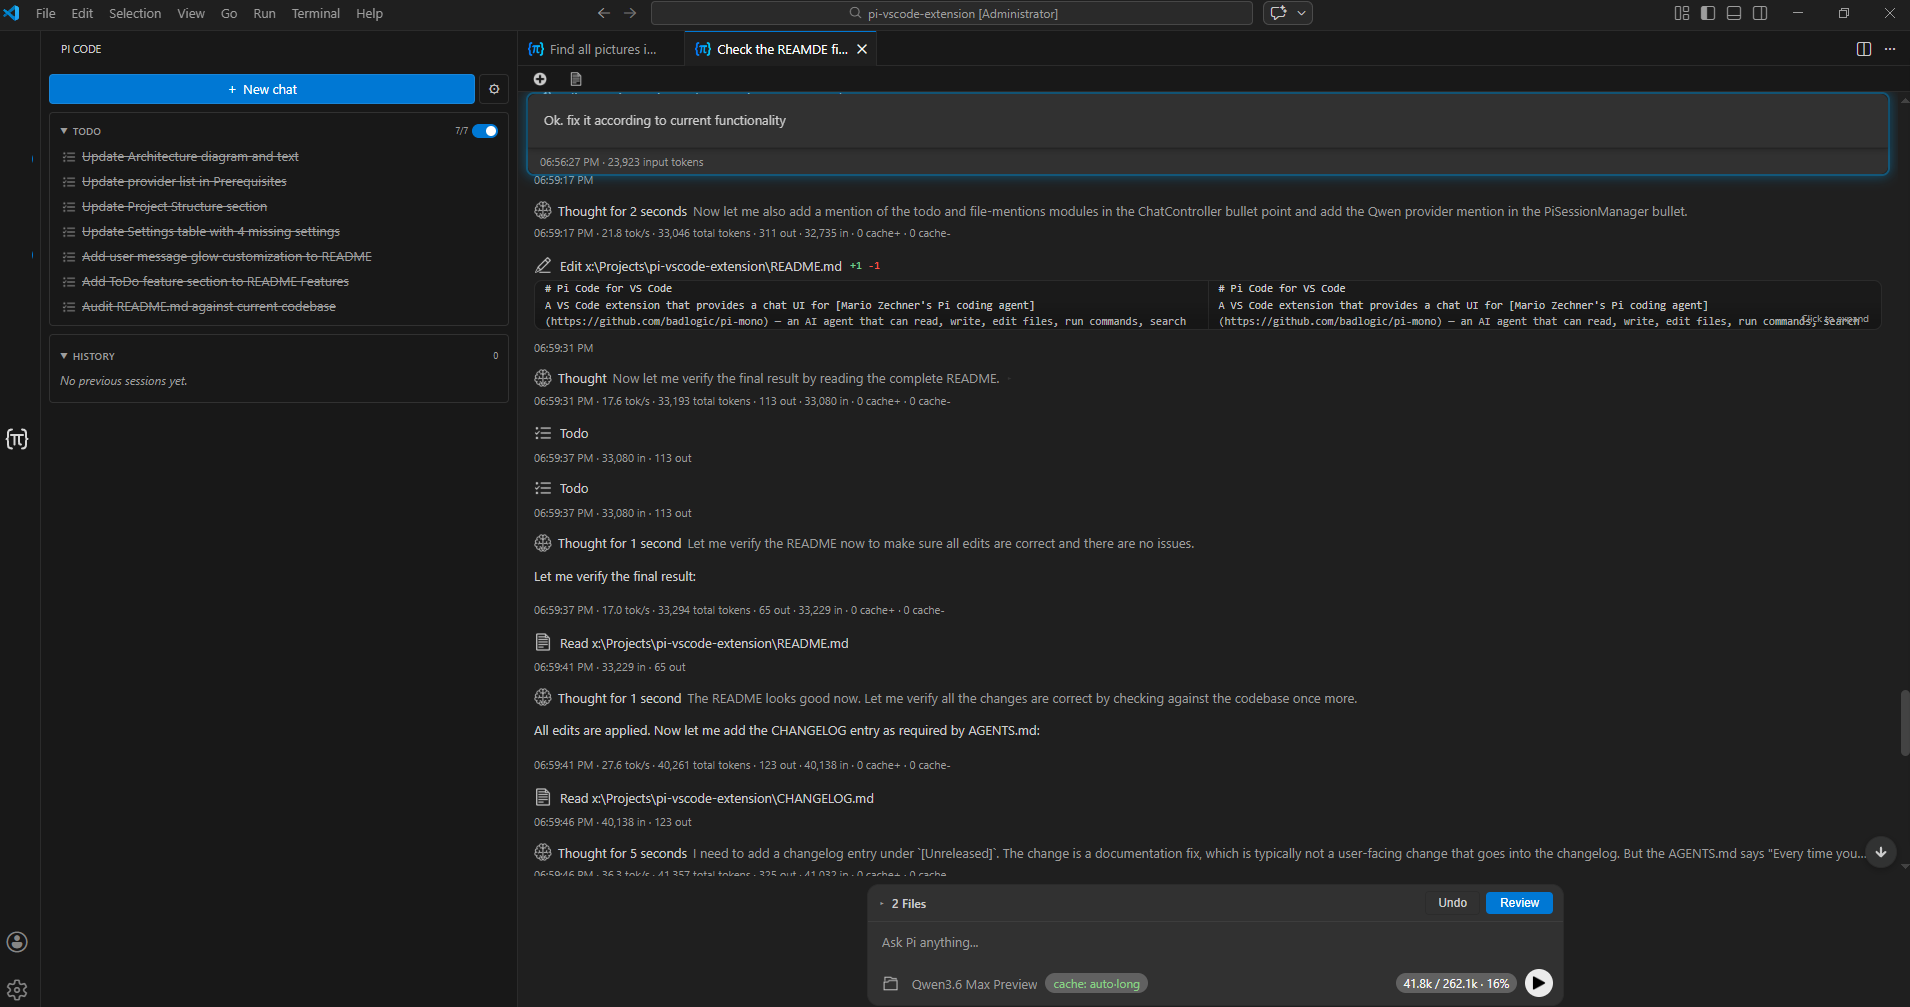The height and width of the screenshot is (1007, 1910).
Task: Toggle Secondary Side Bar layout icon
Action: pos(1760,13)
